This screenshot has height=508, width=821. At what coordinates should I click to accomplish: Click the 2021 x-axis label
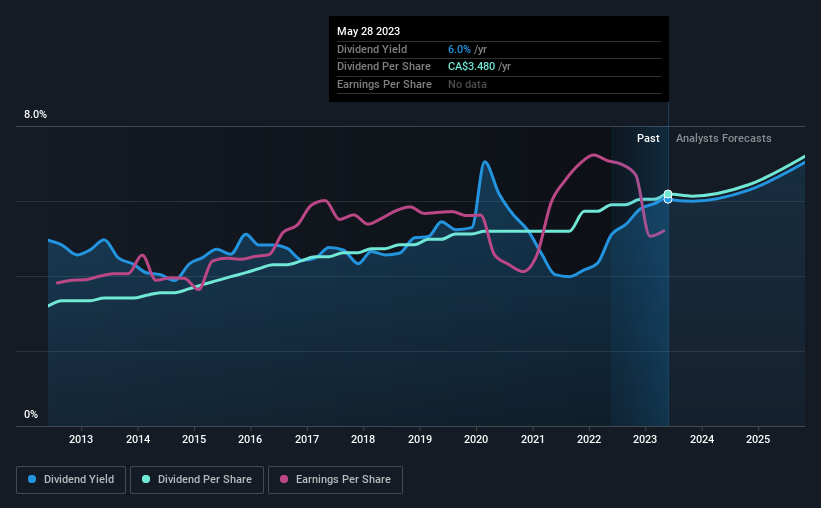(x=532, y=439)
